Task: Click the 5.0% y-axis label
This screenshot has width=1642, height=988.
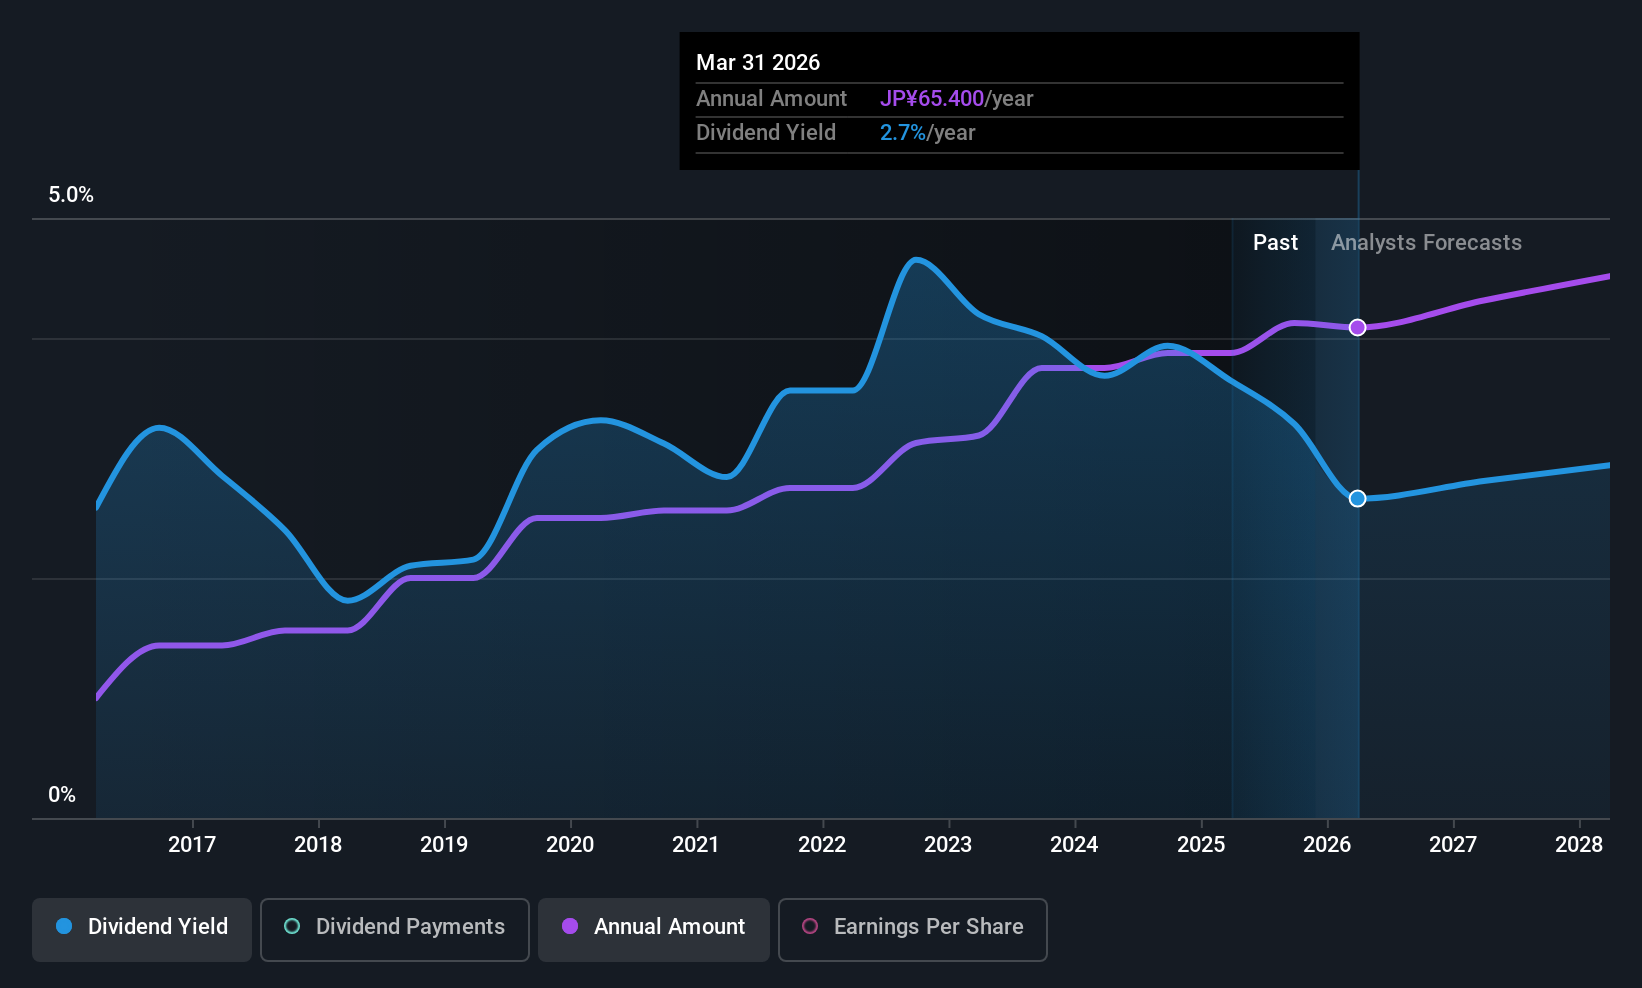Action: tap(71, 195)
